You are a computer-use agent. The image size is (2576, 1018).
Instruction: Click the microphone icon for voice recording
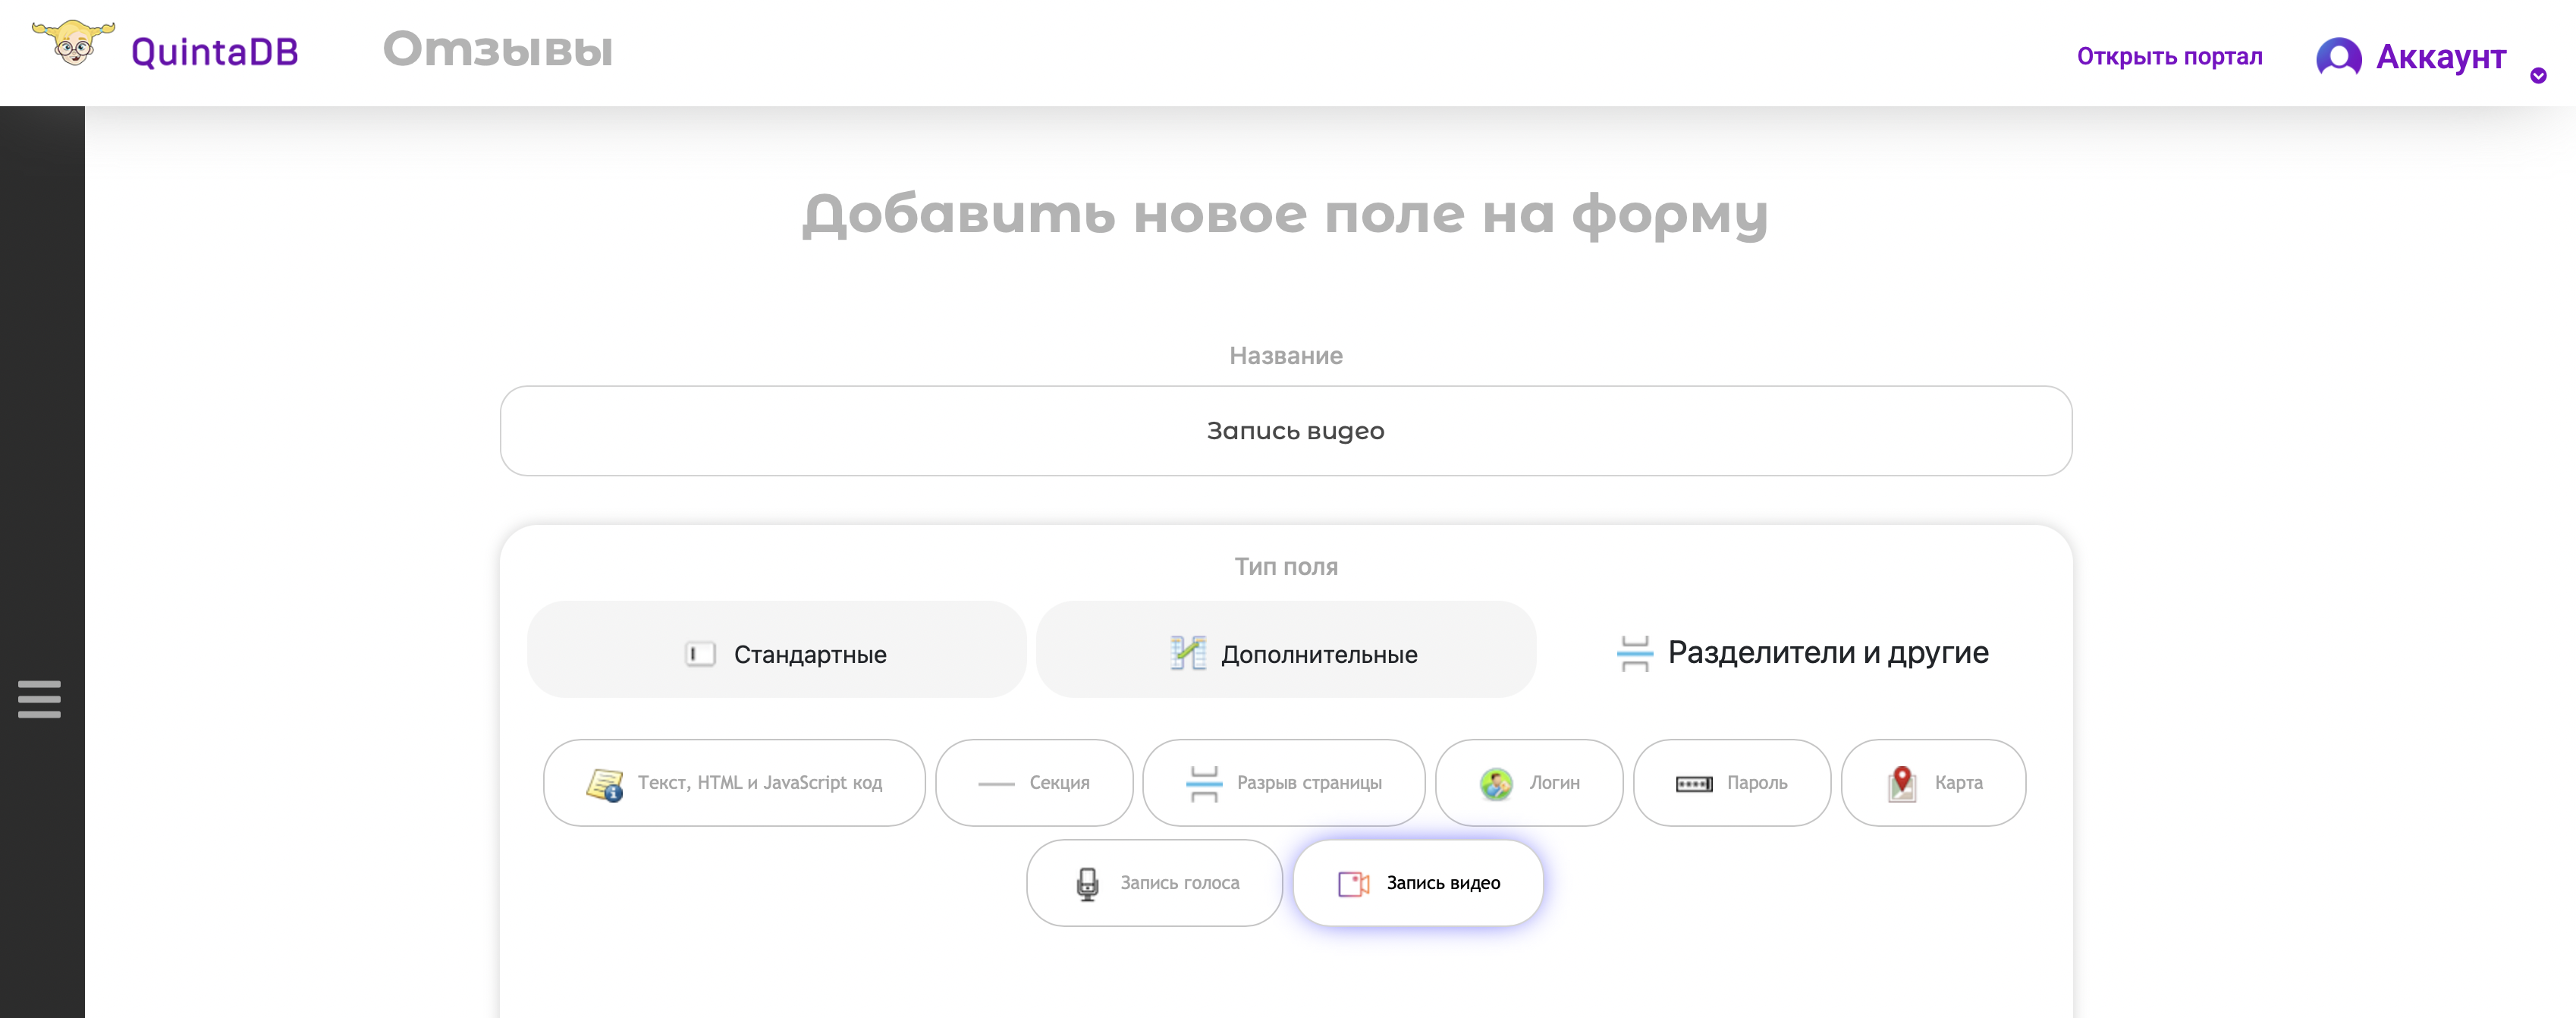pos(1087,884)
